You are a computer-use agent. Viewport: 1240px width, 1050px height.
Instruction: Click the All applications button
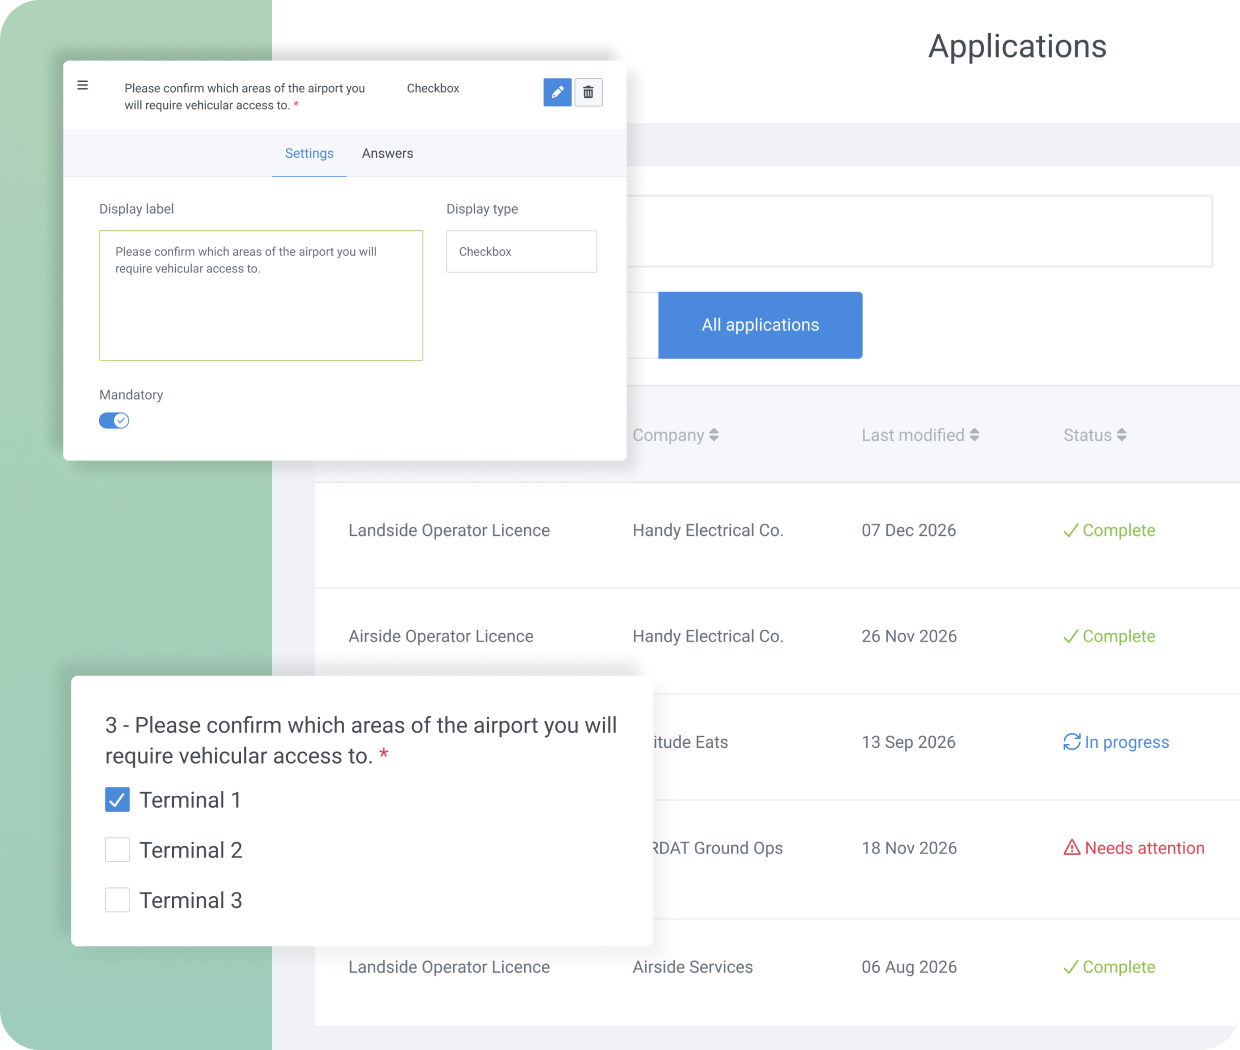coord(760,325)
